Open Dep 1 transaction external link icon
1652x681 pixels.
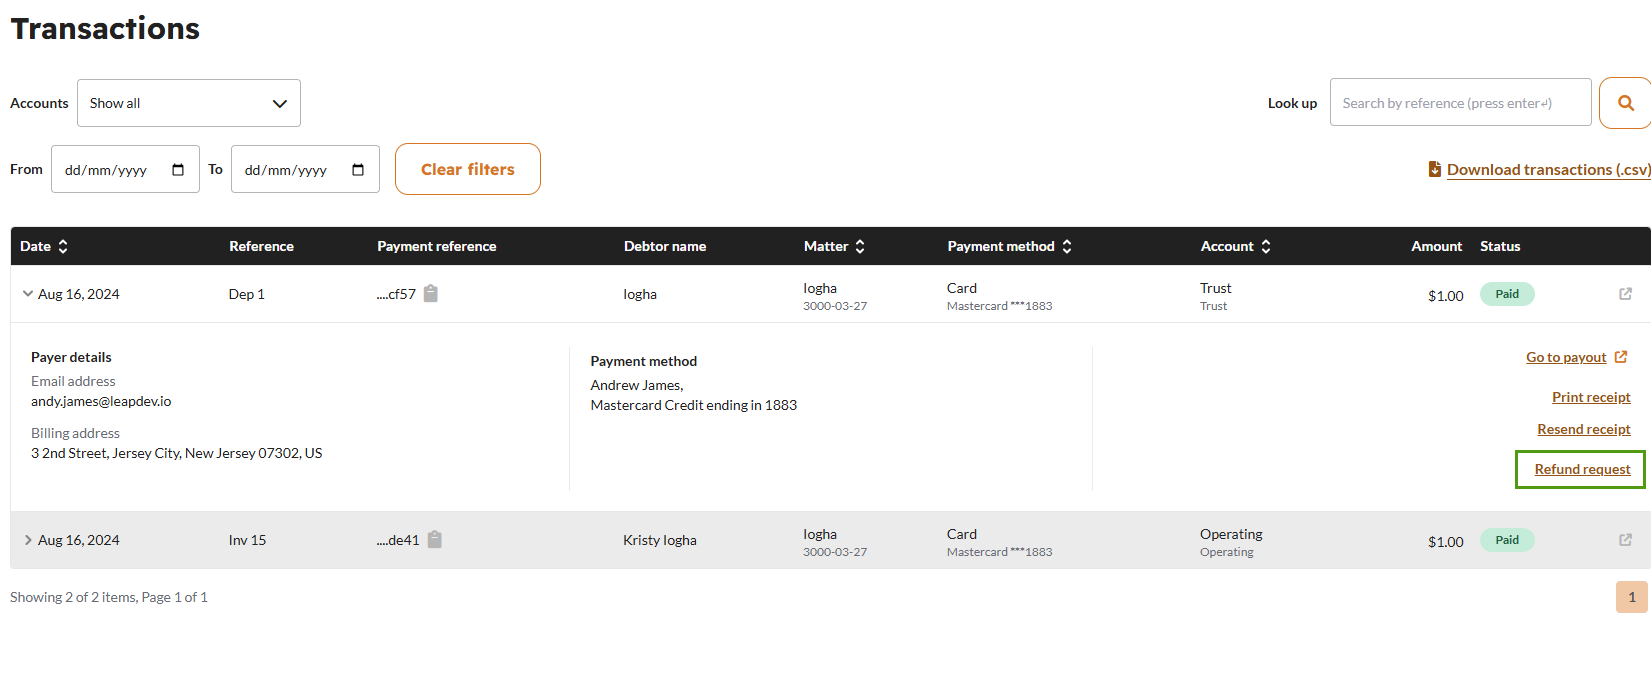[x=1625, y=294]
